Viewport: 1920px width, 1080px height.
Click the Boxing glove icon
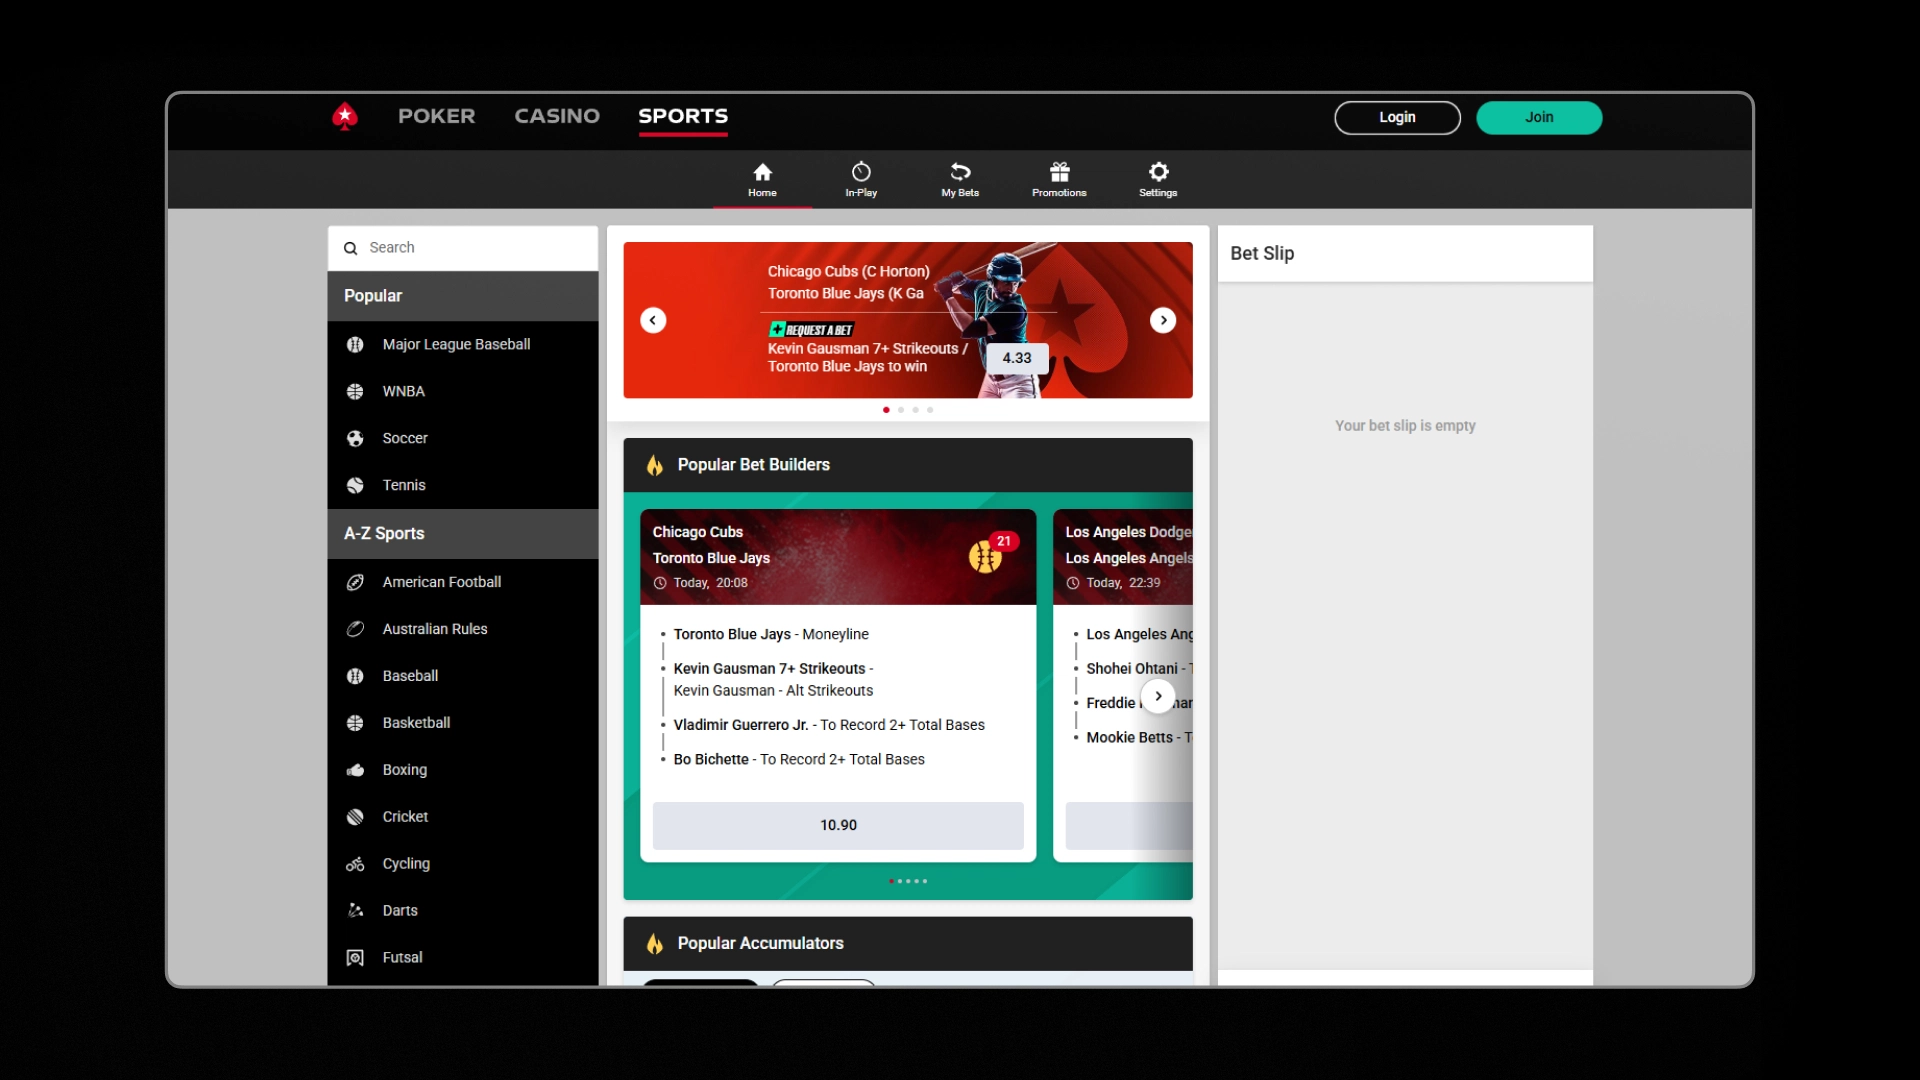click(x=355, y=770)
